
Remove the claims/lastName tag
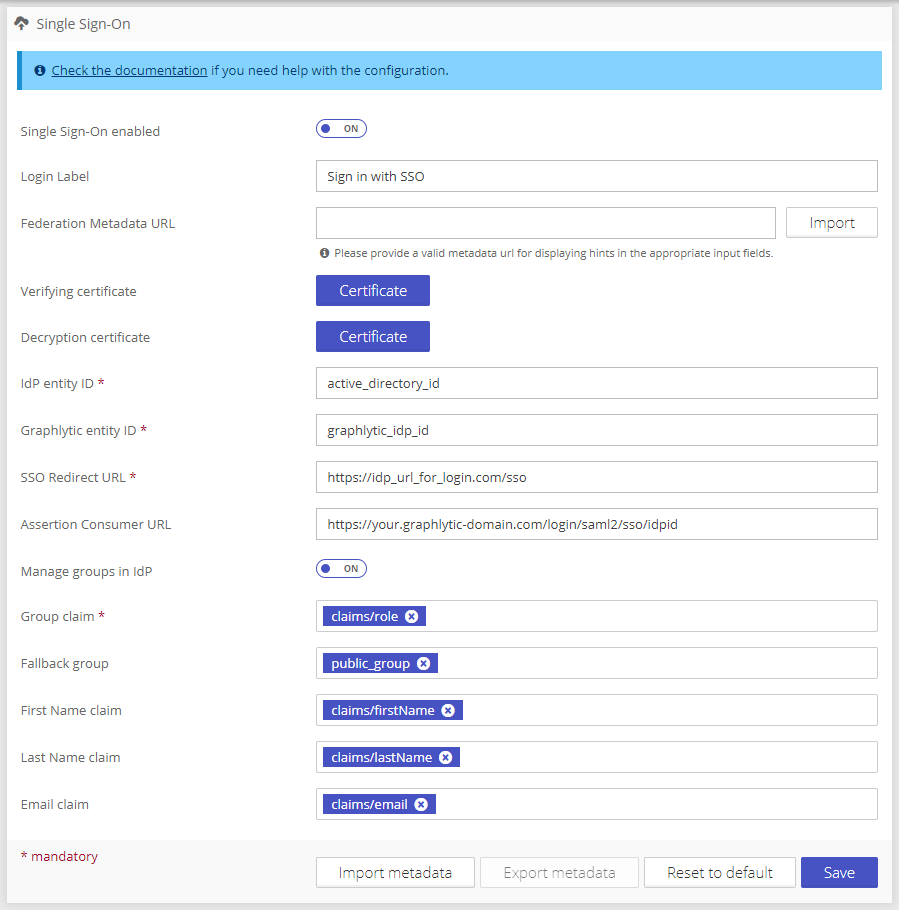coord(445,758)
